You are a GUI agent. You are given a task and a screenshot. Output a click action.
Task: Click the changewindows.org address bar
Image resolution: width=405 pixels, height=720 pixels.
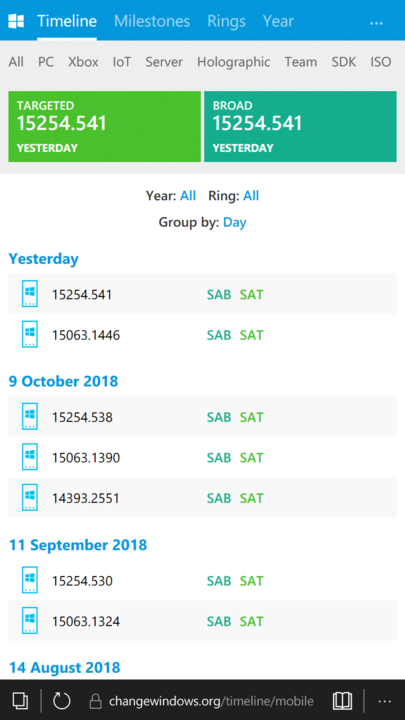(x=202, y=701)
